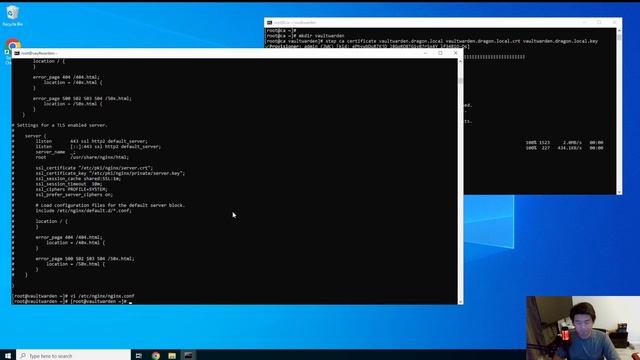Open the Windows Start menu
Screen dimensions: 640x360
coord(8,356)
